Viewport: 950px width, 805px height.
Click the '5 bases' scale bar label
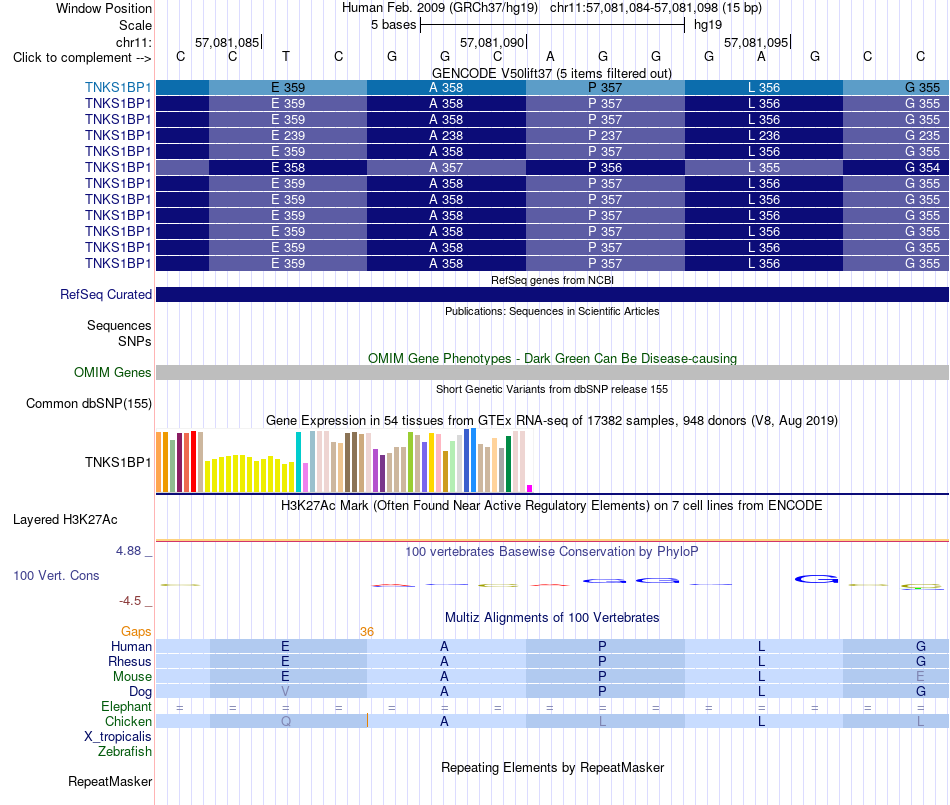pyautogui.click(x=394, y=25)
